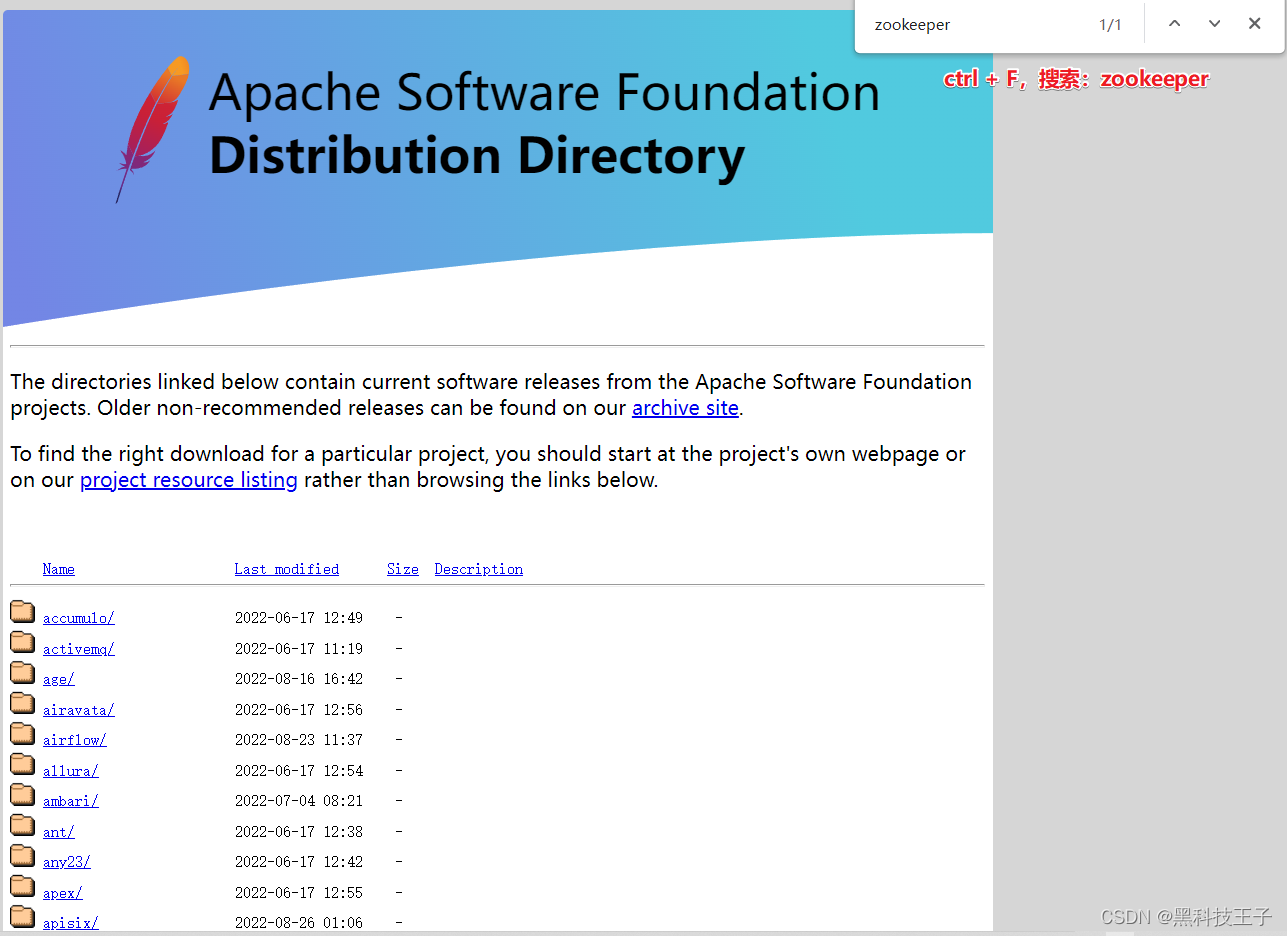Open the archive site link
This screenshot has width=1287, height=936.
pyautogui.click(x=685, y=408)
